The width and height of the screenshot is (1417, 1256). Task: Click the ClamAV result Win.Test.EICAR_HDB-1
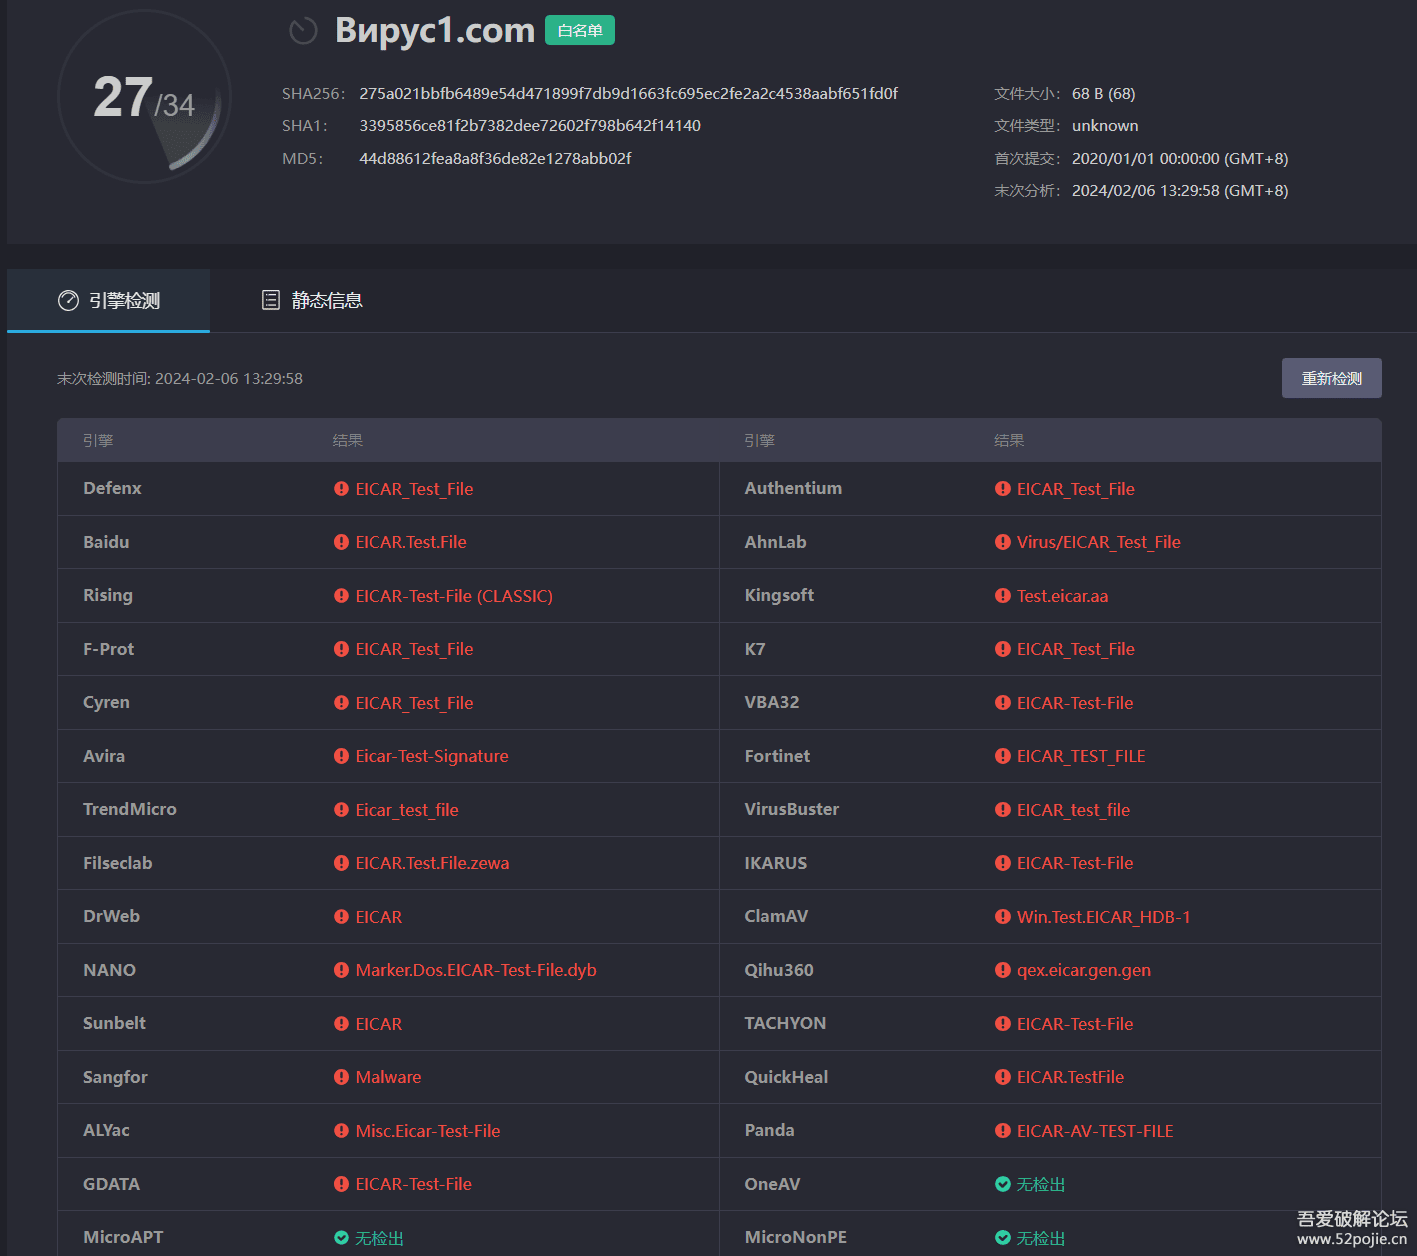pyautogui.click(x=1104, y=917)
